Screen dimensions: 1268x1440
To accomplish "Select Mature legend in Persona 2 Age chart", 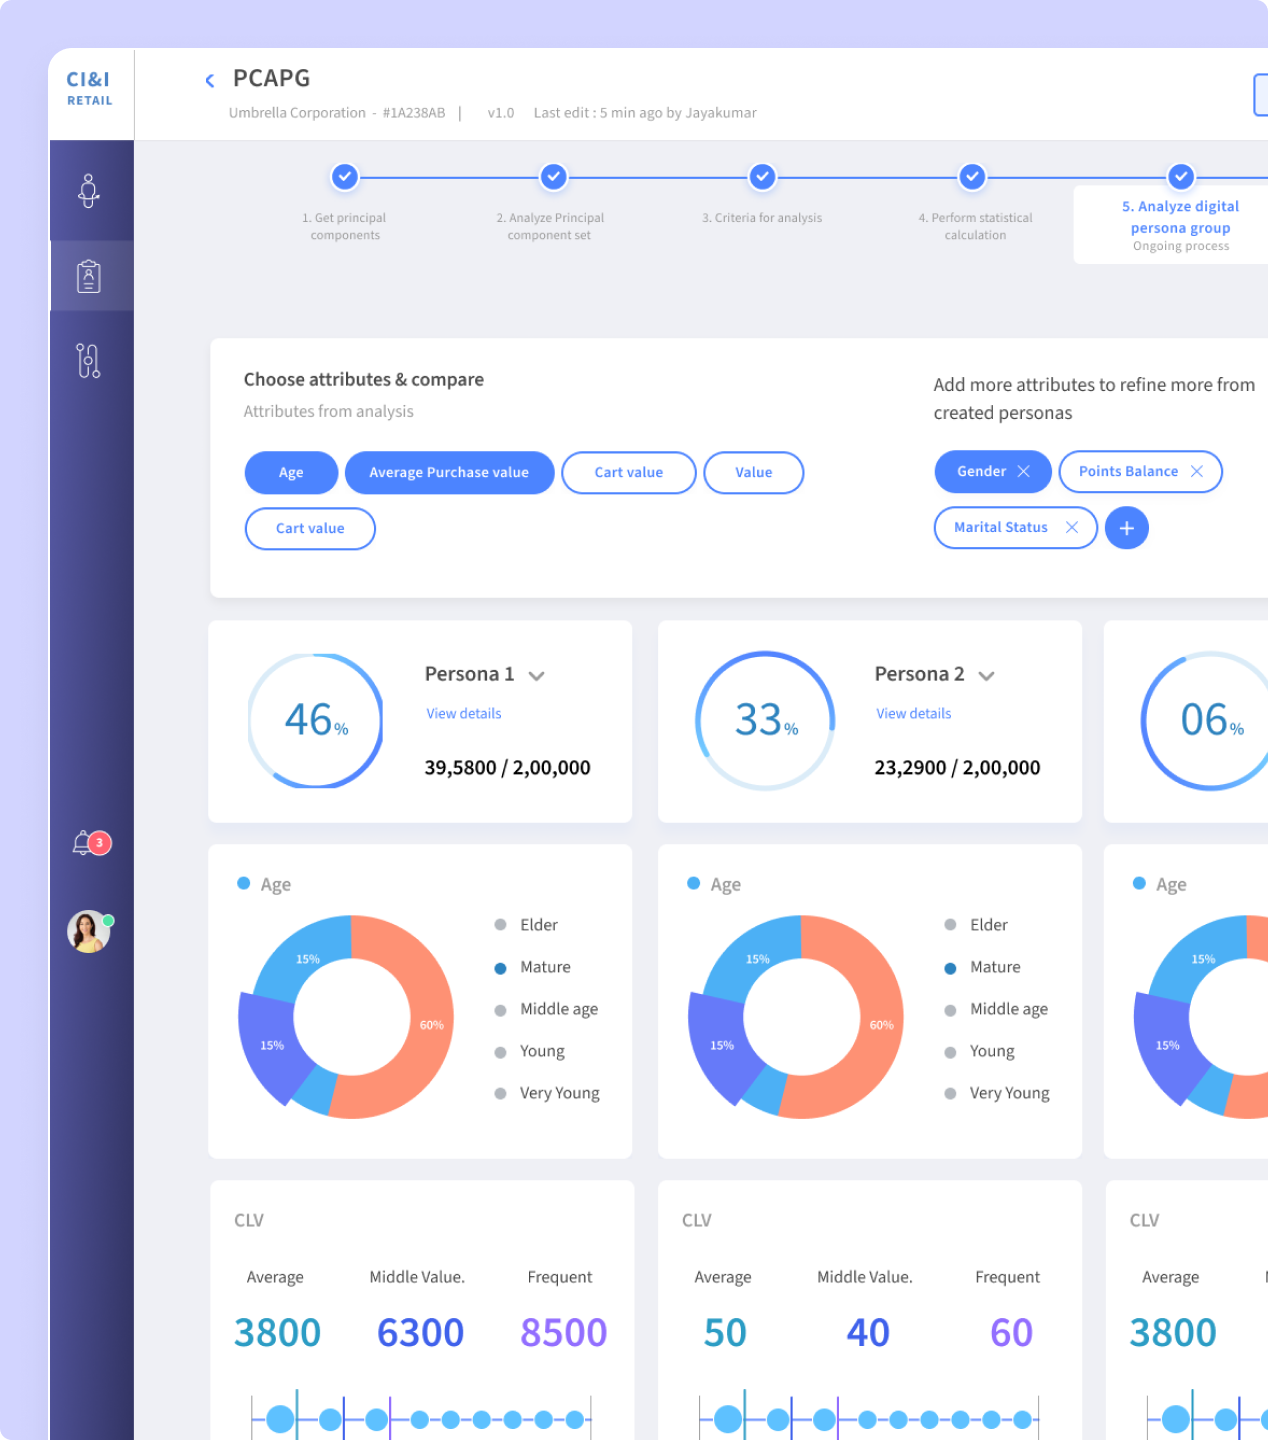I will (x=983, y=967).
